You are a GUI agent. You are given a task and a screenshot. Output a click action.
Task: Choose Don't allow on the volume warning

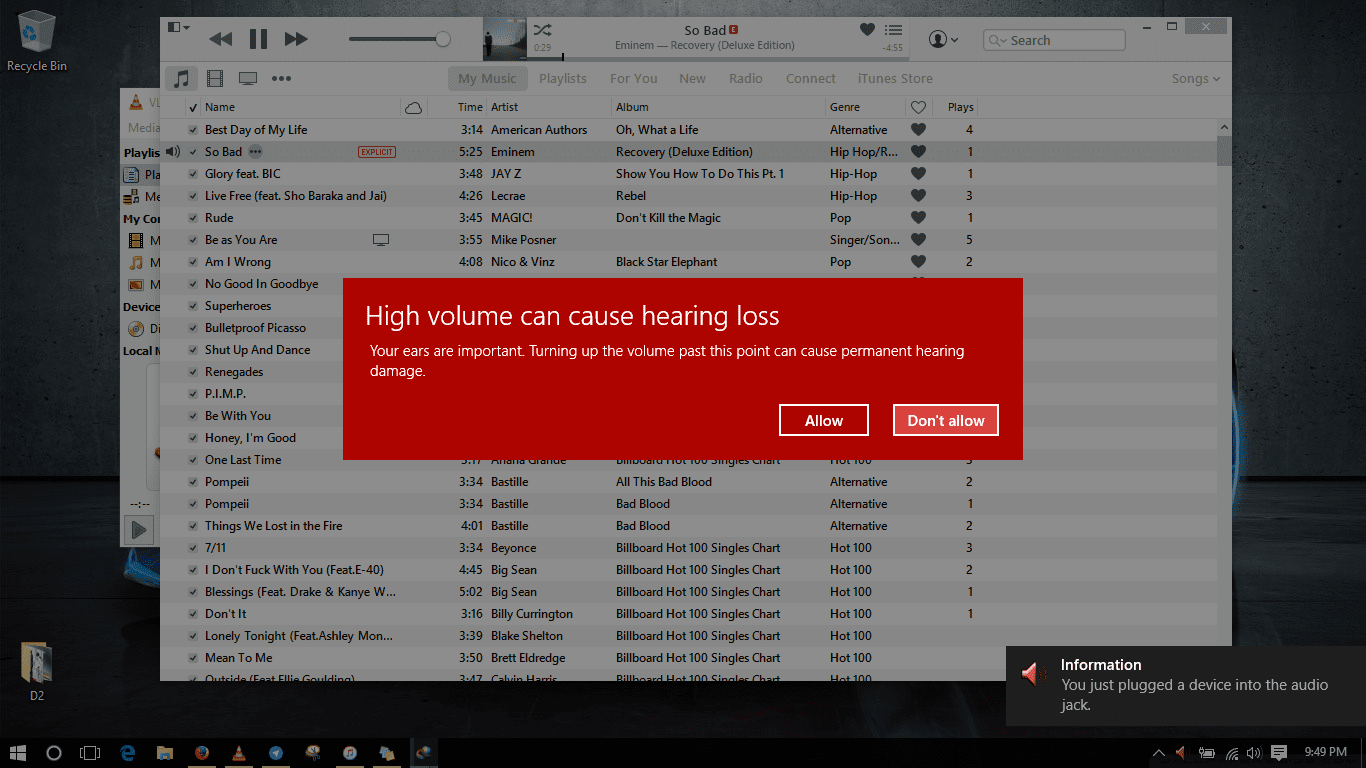[945, 421]
